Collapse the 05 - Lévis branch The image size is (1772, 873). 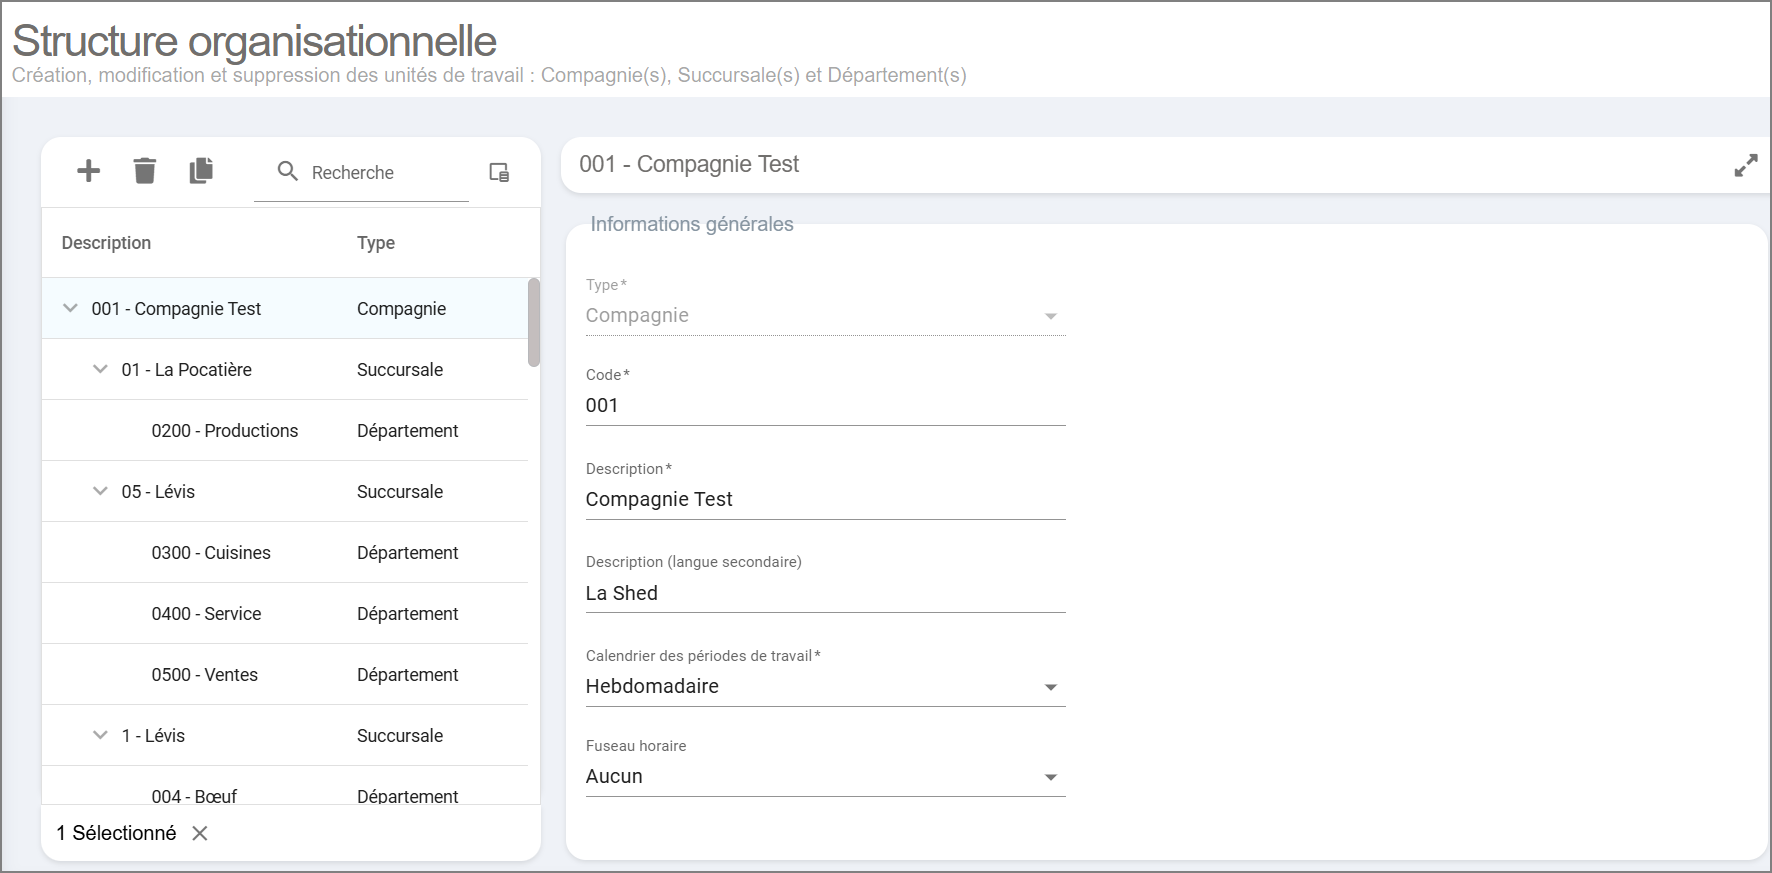tap(100, 491)
